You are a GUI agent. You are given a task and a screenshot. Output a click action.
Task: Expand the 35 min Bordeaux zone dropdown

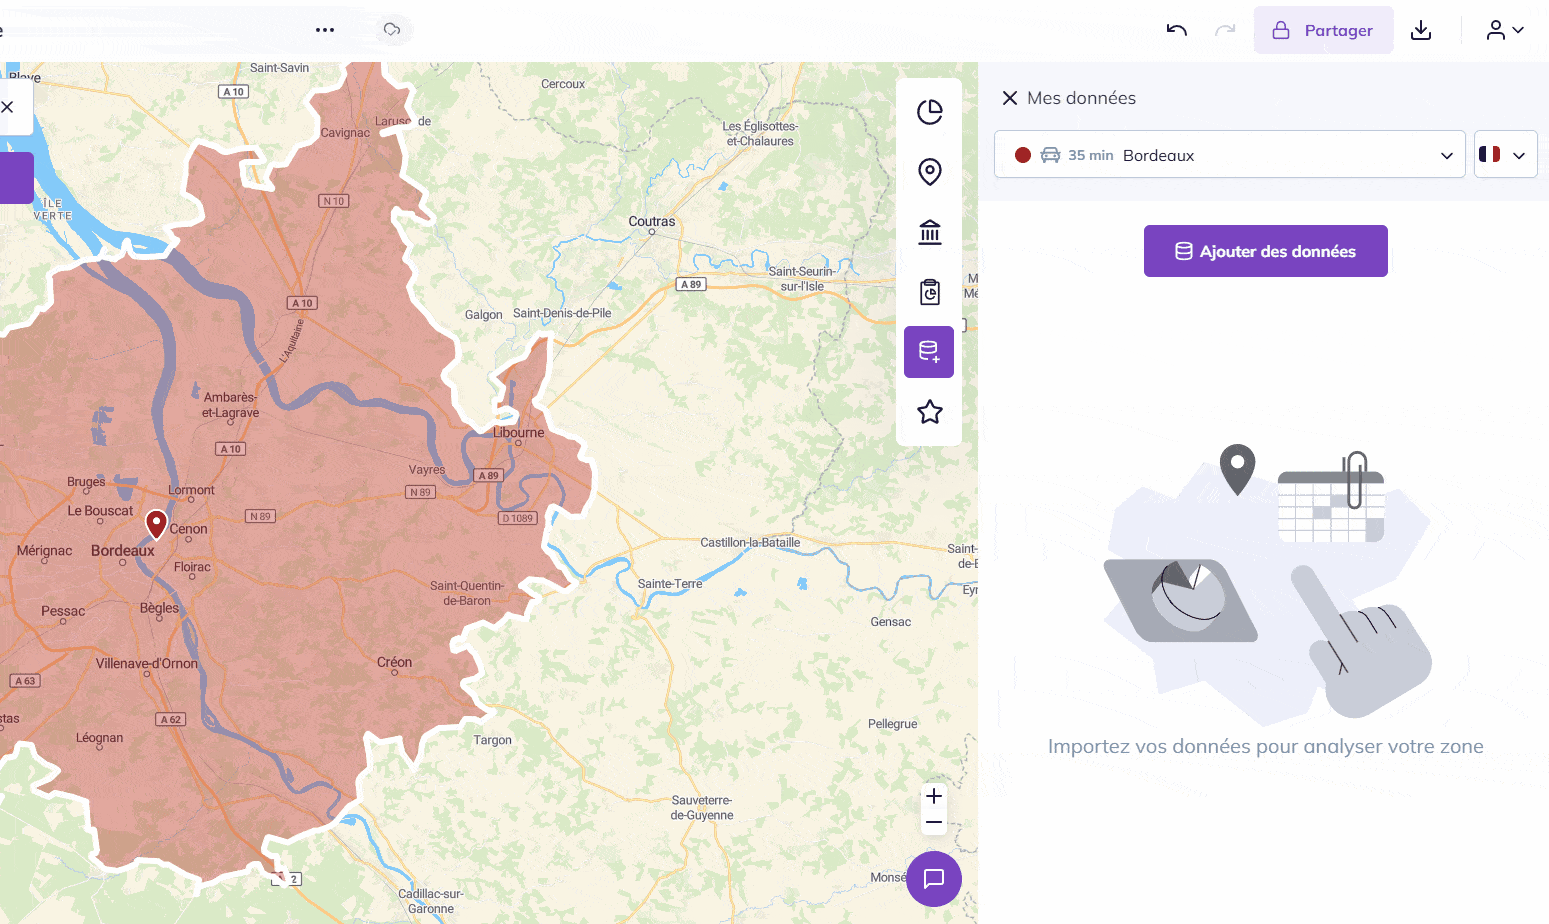pyautogui.click(x=1229, y=155)
